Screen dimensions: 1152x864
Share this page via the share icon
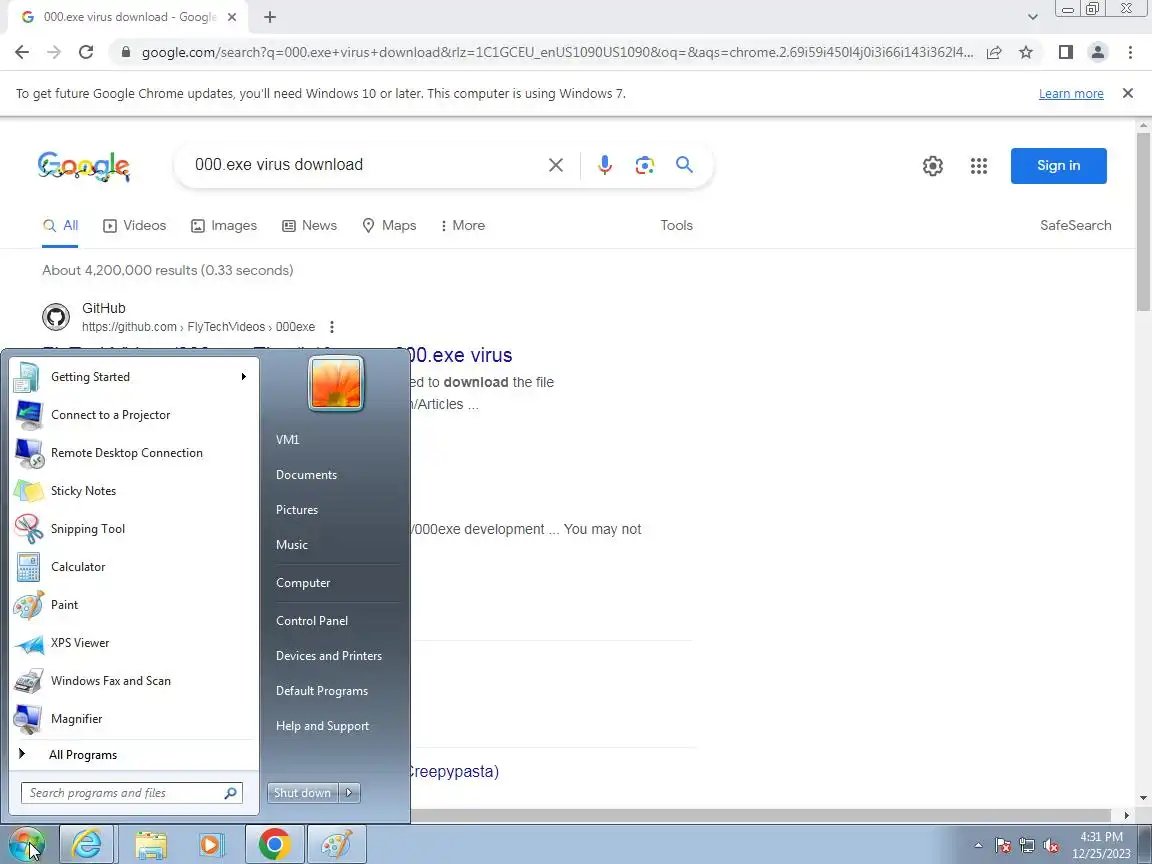(x=994, y=52)
